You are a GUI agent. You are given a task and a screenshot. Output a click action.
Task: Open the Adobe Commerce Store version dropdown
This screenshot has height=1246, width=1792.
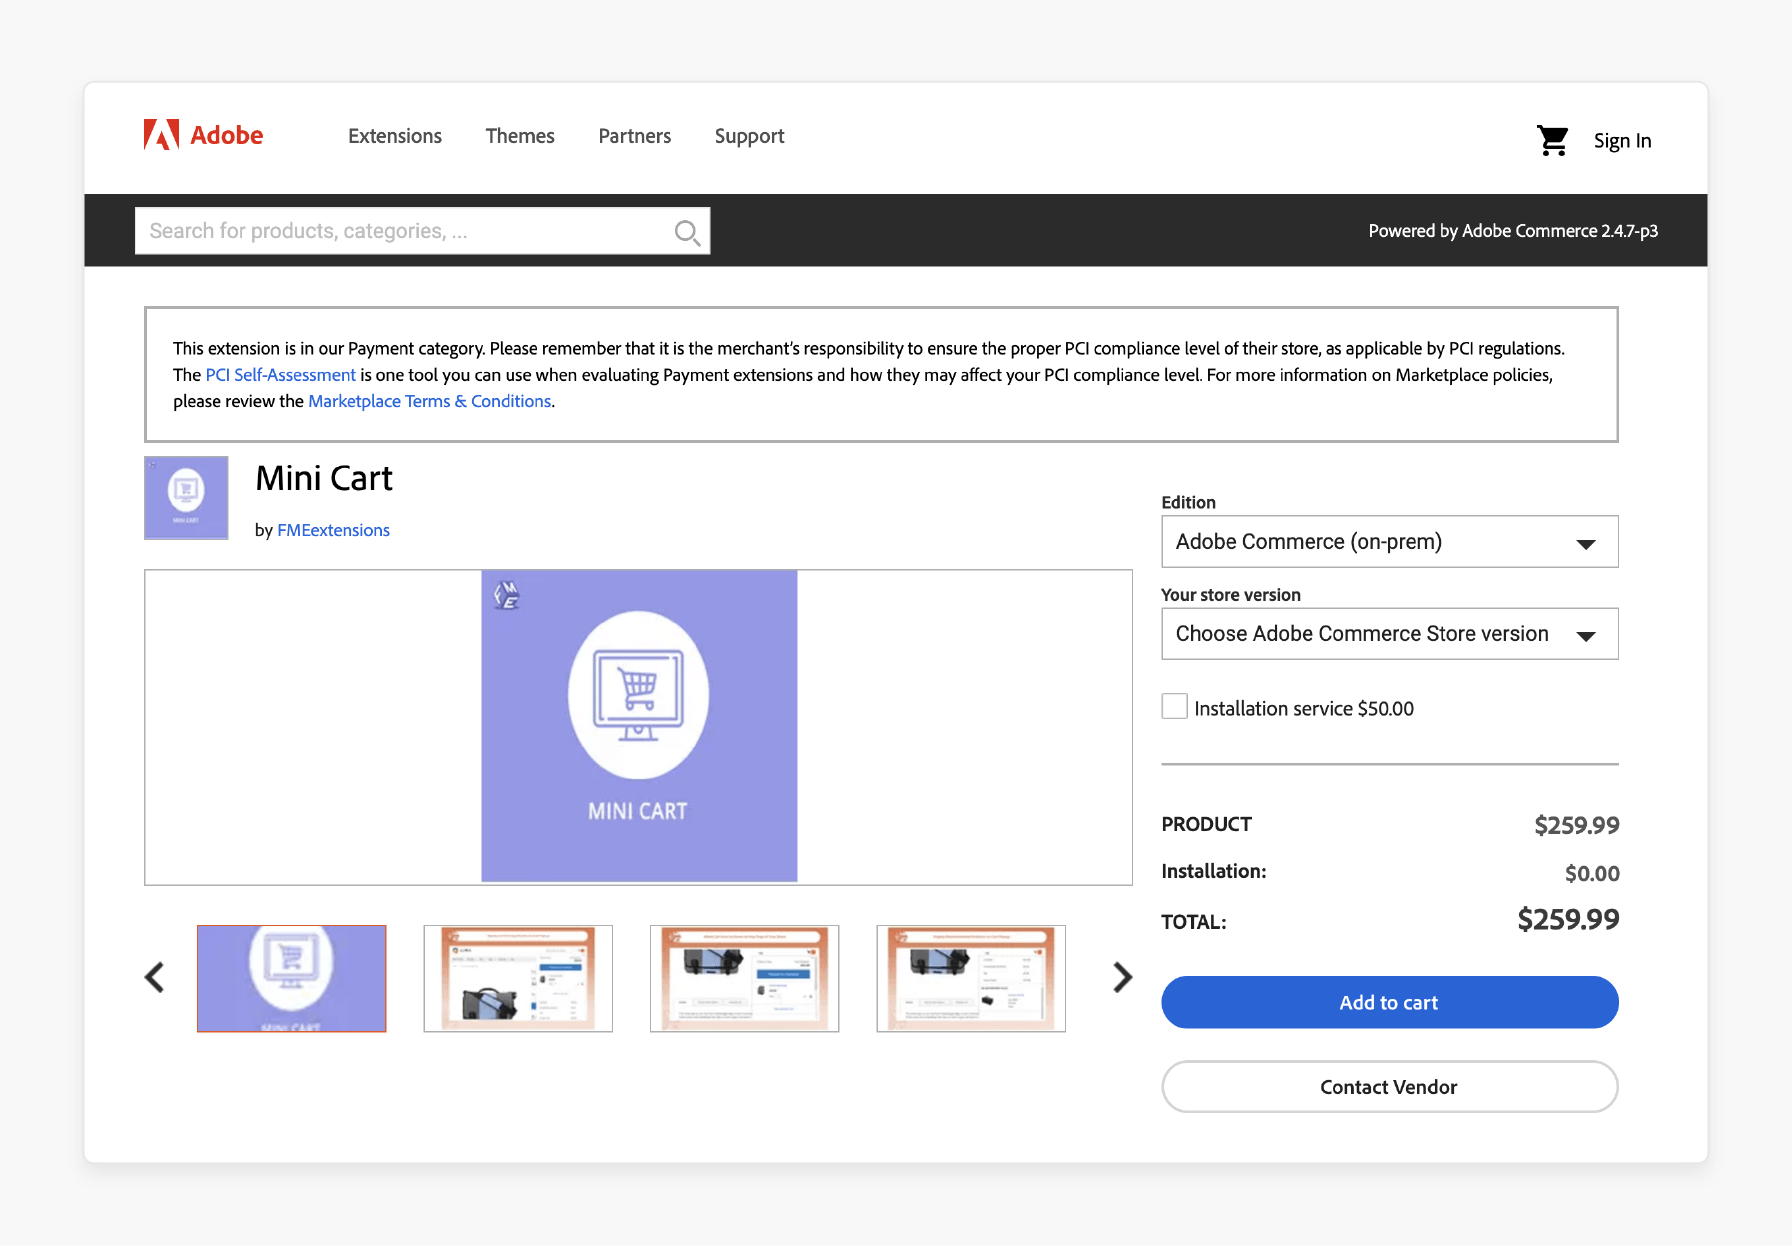pyautogui.click(x=1389, y=633)
